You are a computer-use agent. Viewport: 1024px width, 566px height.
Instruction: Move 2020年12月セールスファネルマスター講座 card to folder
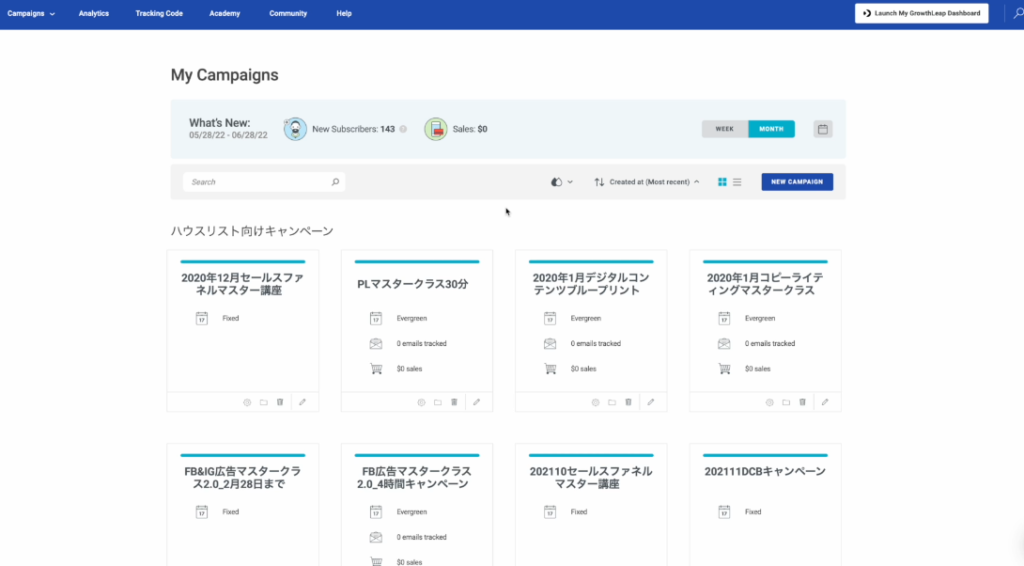click(x=264, y=402)
